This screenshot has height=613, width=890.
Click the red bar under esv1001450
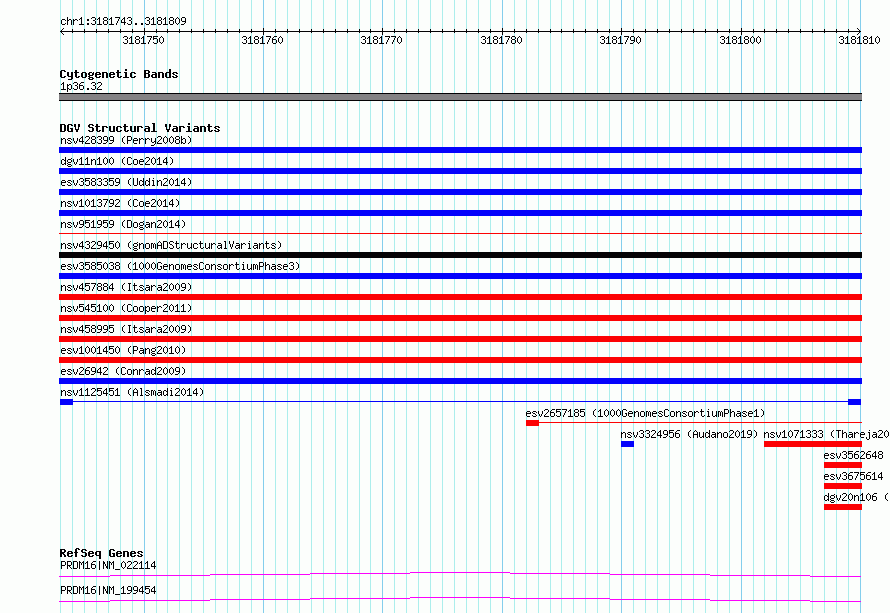460,360
